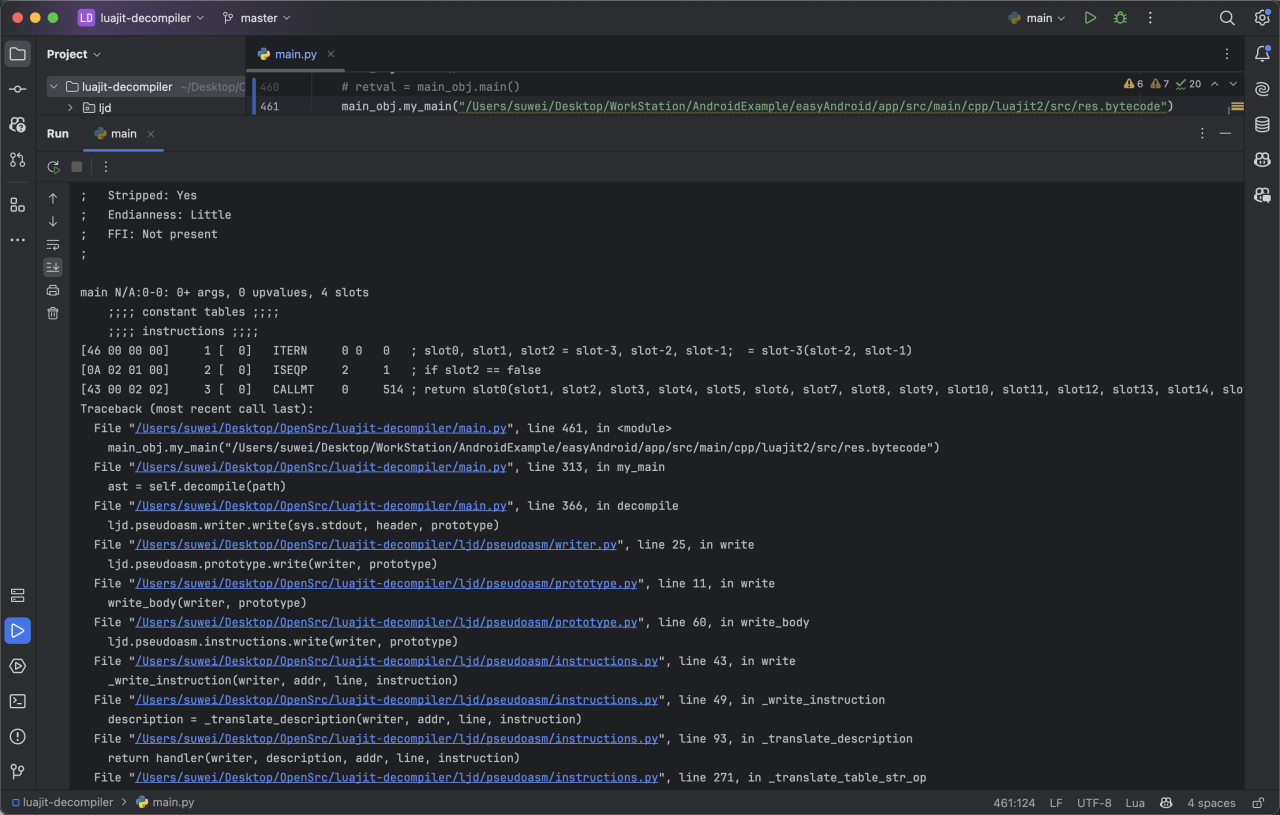Open the master branch dropdown
This screenshot has width=1280, height=815.
(x=256, y=18)
